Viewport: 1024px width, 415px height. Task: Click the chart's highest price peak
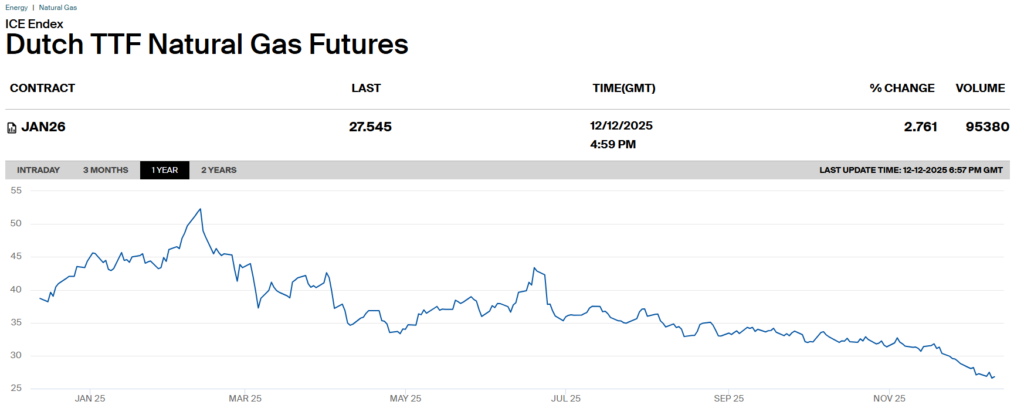coord(201,209)
